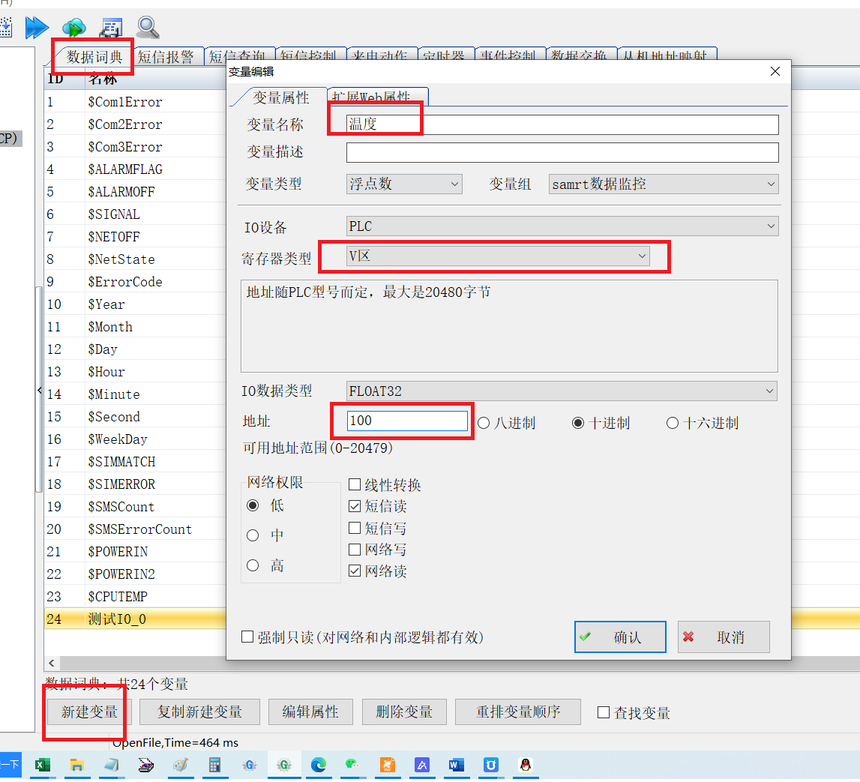Image resolution: width=860 pixels, height=782 pixels.
Task: Open the notepad taskbar icon
Action: tap(111, 764)
